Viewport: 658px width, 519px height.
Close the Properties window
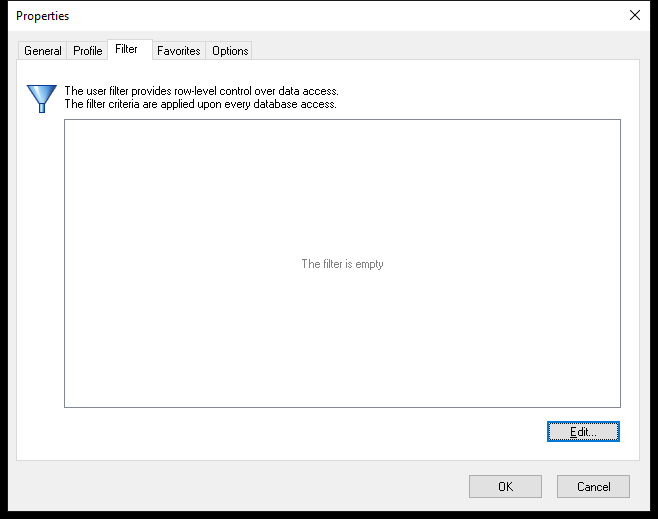pos(634,16)
